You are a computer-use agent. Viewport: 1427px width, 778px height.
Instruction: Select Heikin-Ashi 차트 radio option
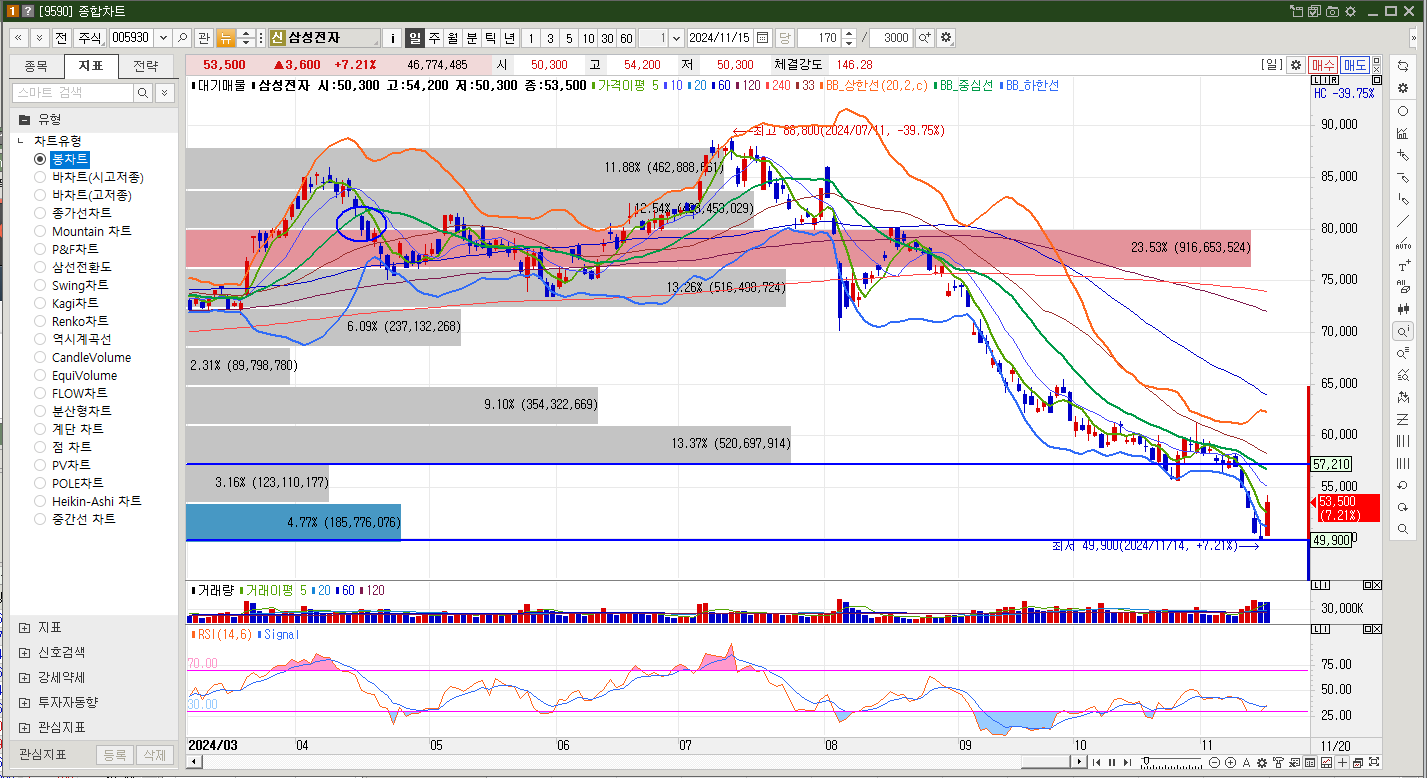pos(40,501)
